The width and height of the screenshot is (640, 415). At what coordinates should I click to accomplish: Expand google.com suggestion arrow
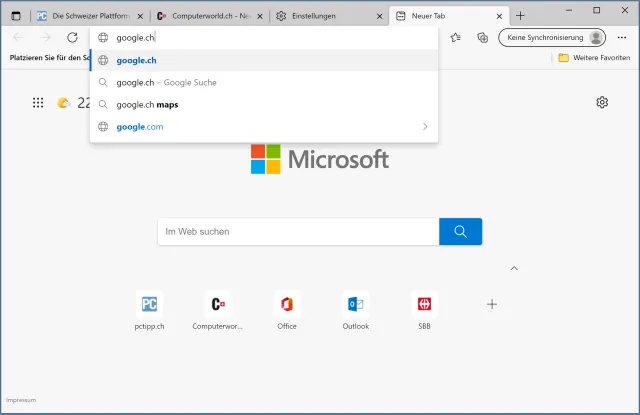(425, 126)
